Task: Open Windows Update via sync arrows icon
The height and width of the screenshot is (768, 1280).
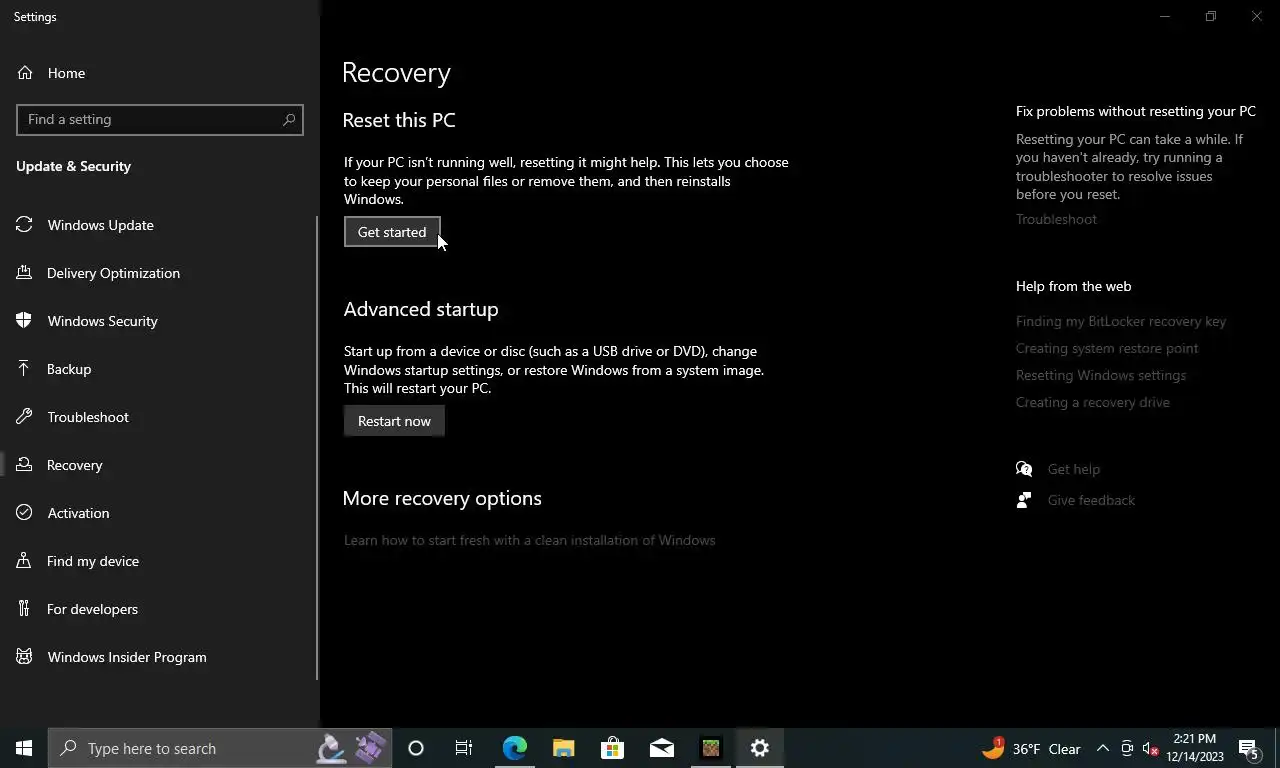Action: click(x=25, y=225)
